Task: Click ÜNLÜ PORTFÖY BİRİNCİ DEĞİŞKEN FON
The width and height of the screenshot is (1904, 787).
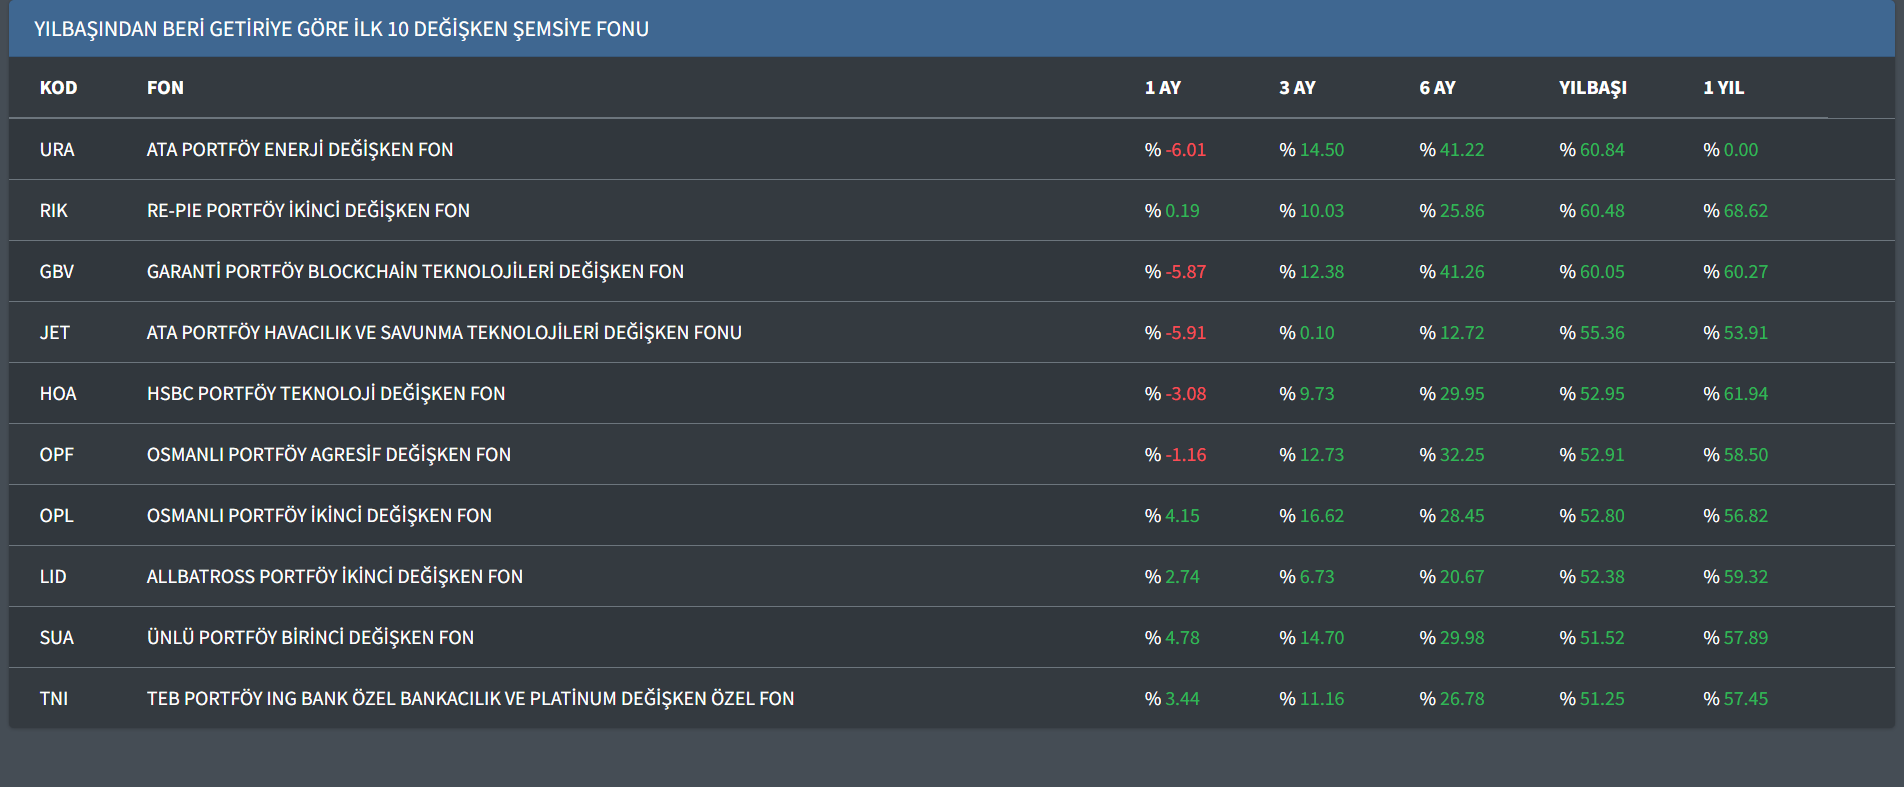Action: click(310, 637)
